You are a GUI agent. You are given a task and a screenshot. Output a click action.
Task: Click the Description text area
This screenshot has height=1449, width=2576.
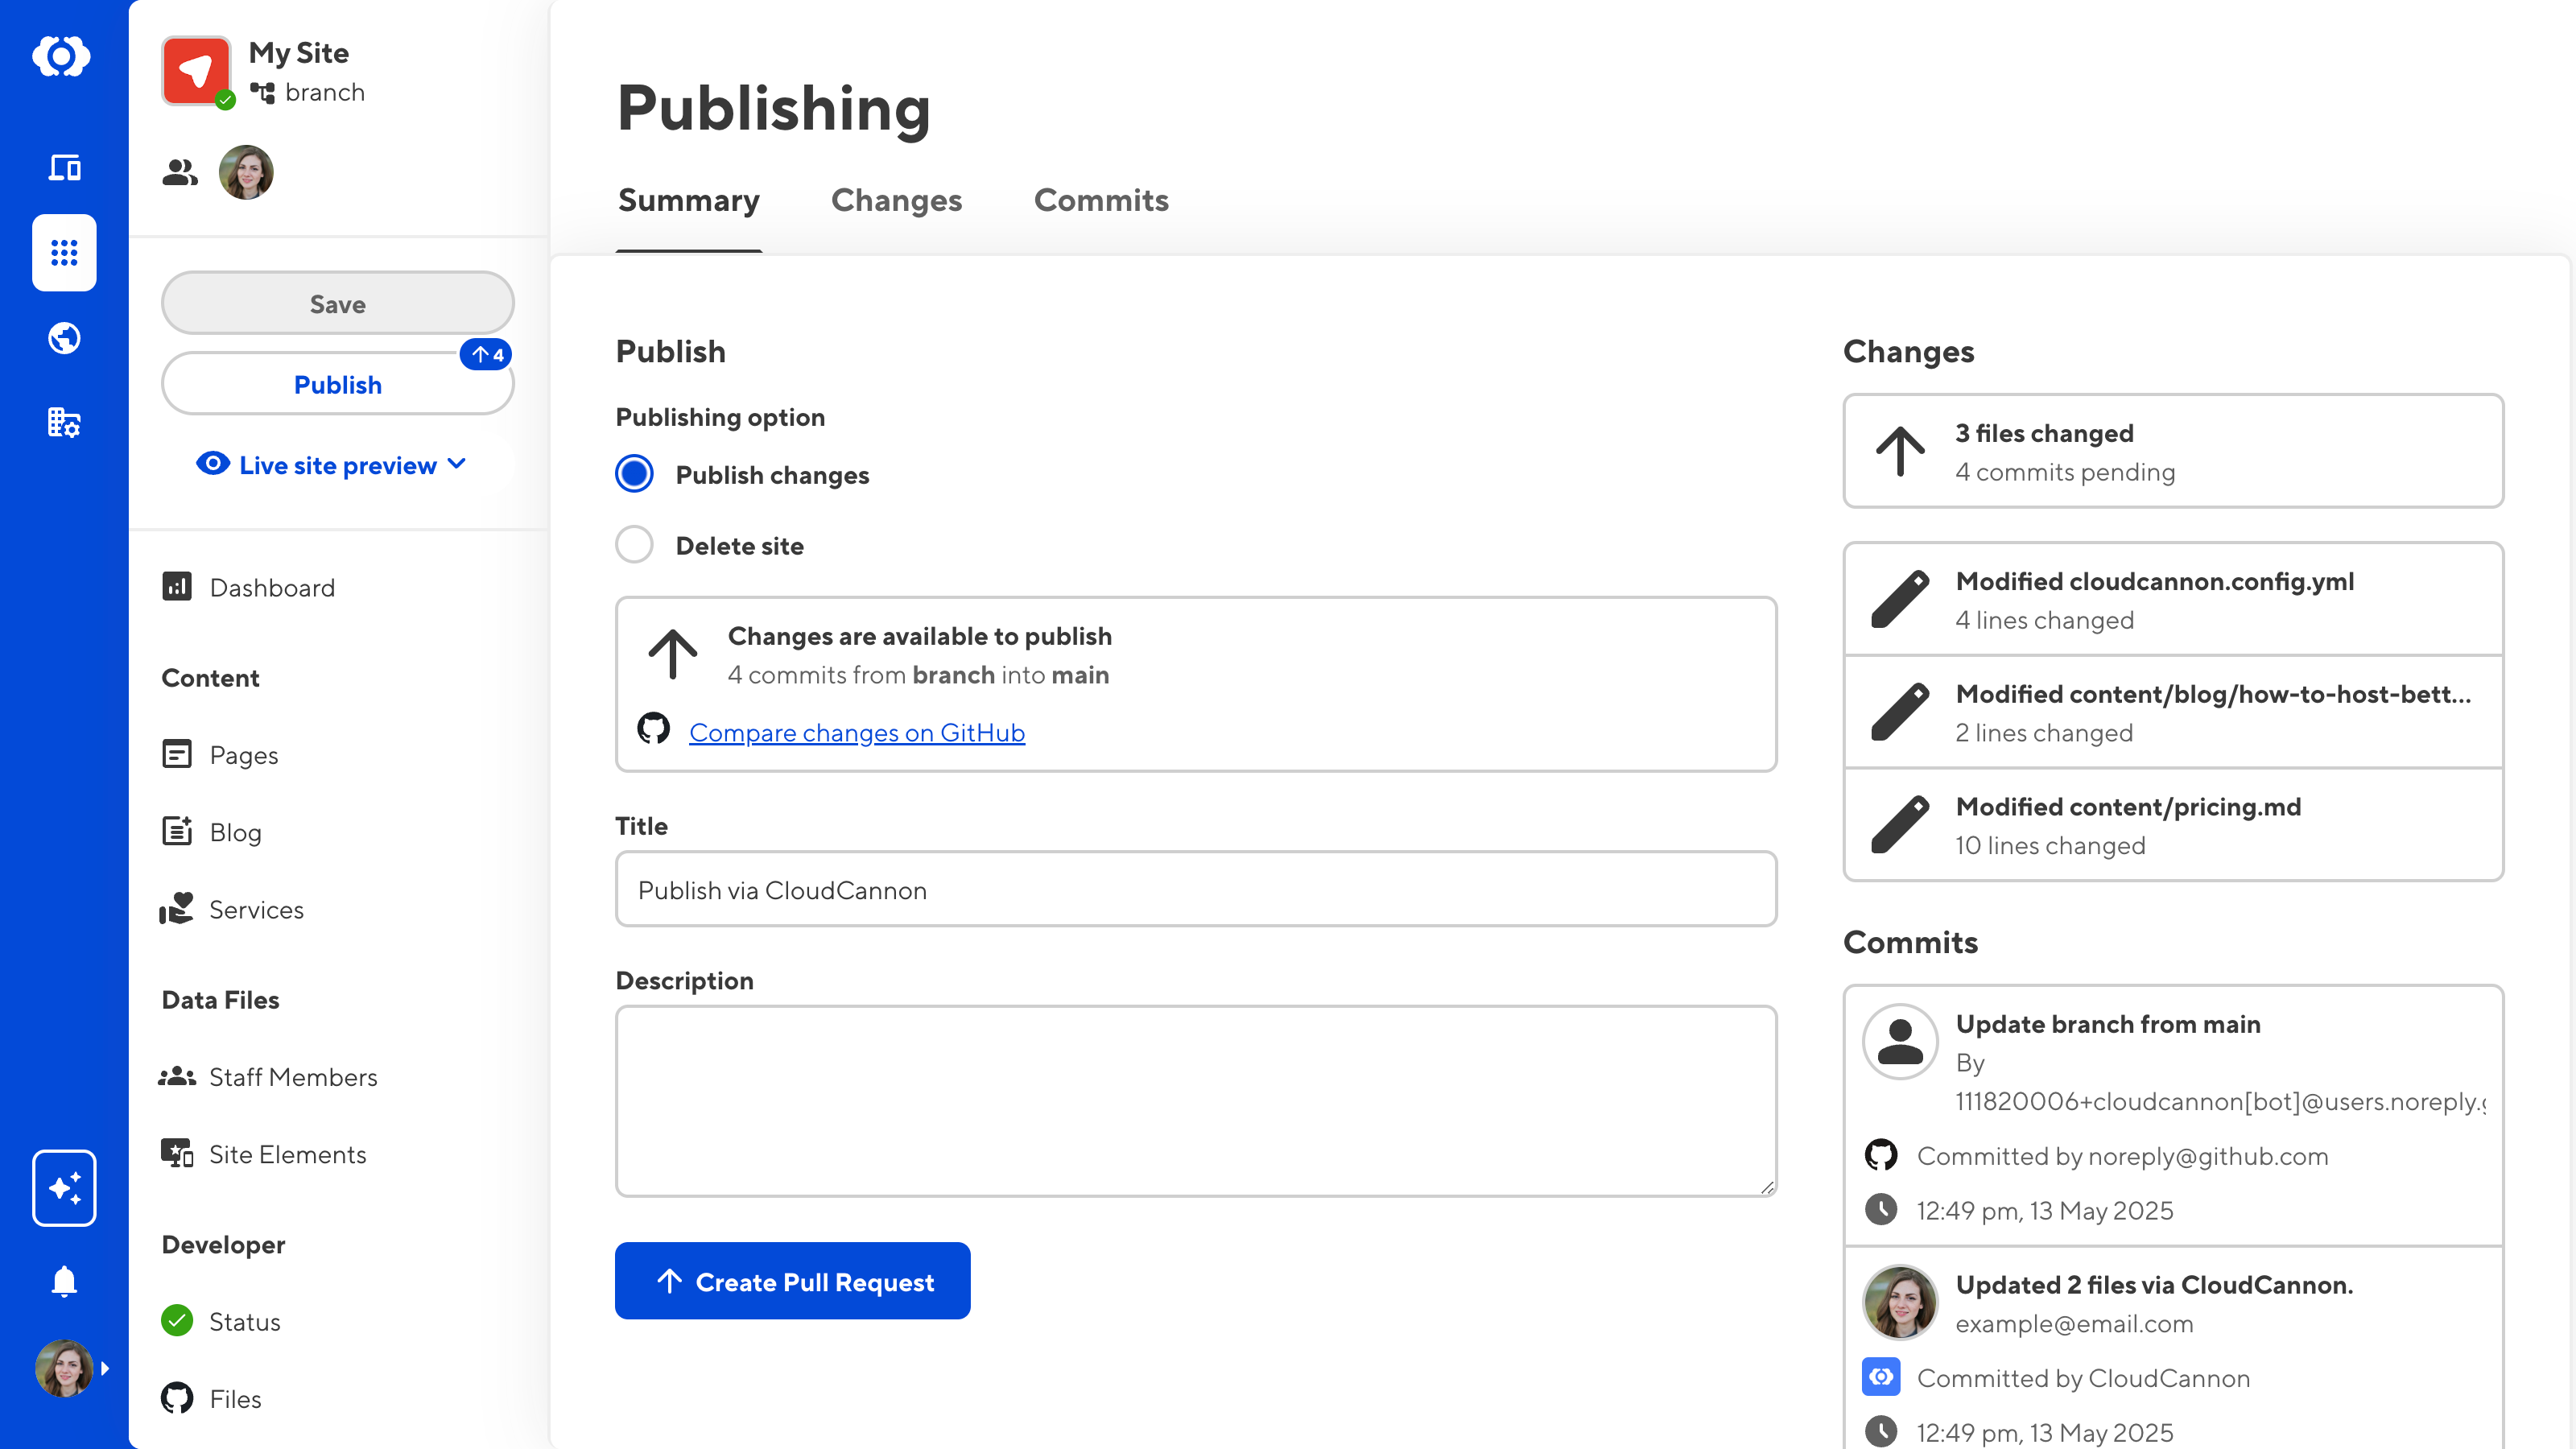click(x=1195, y=1100)
